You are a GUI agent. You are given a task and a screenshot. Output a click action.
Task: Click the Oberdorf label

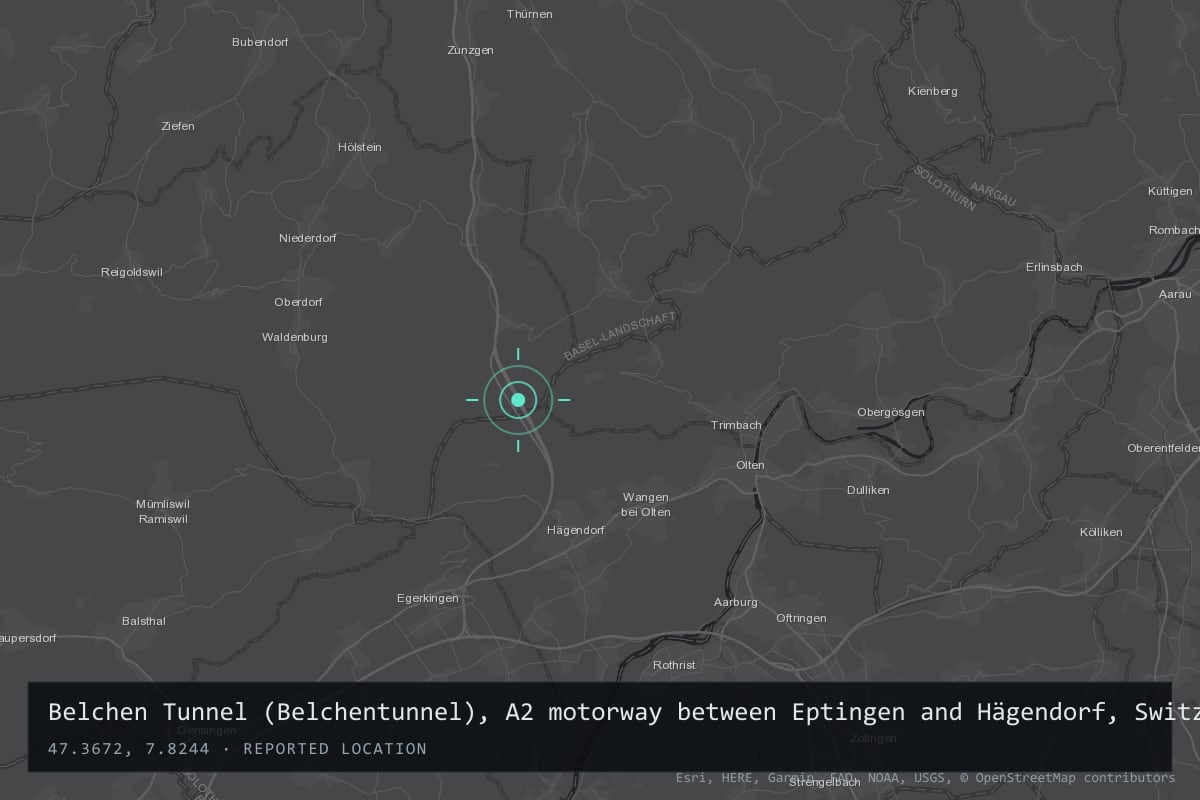pos(299,302)
